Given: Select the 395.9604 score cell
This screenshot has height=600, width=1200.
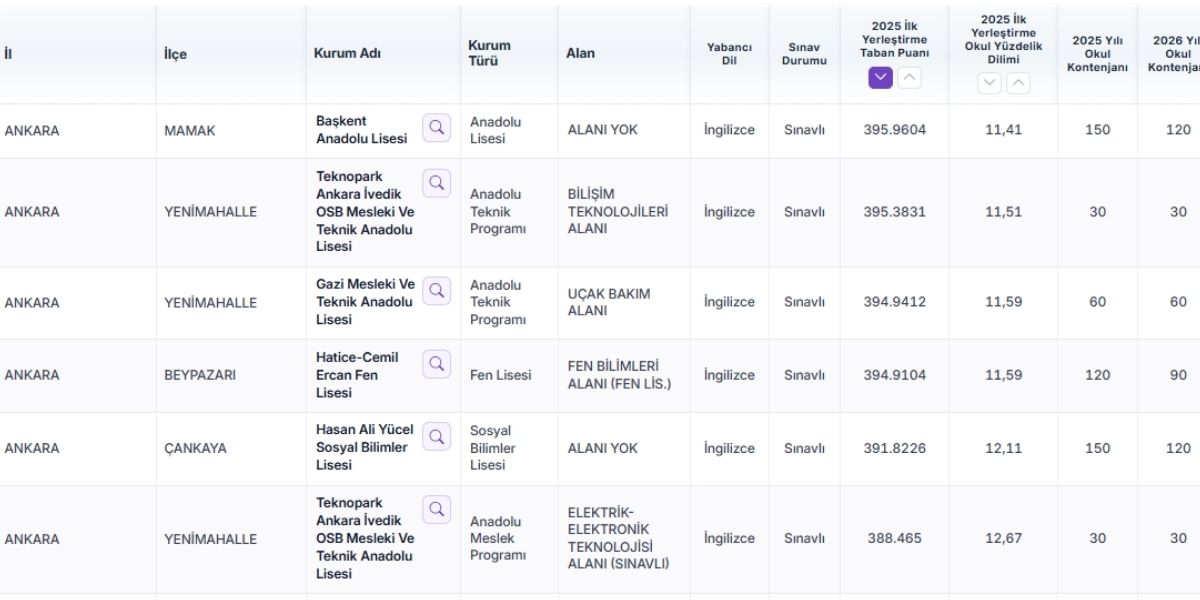Looking at the screenshot, I should [x=895, y=130].
